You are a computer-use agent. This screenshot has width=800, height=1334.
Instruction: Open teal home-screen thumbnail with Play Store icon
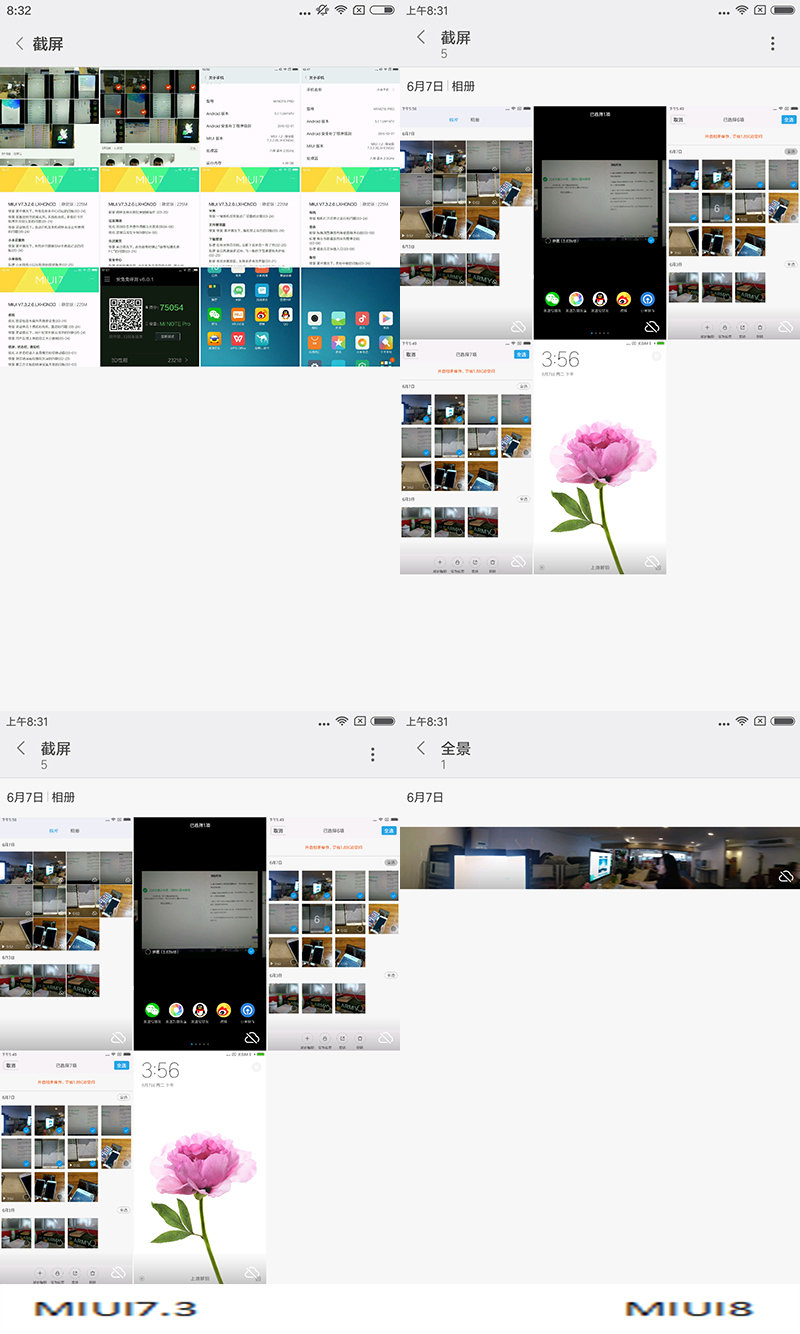pos(350,317)
